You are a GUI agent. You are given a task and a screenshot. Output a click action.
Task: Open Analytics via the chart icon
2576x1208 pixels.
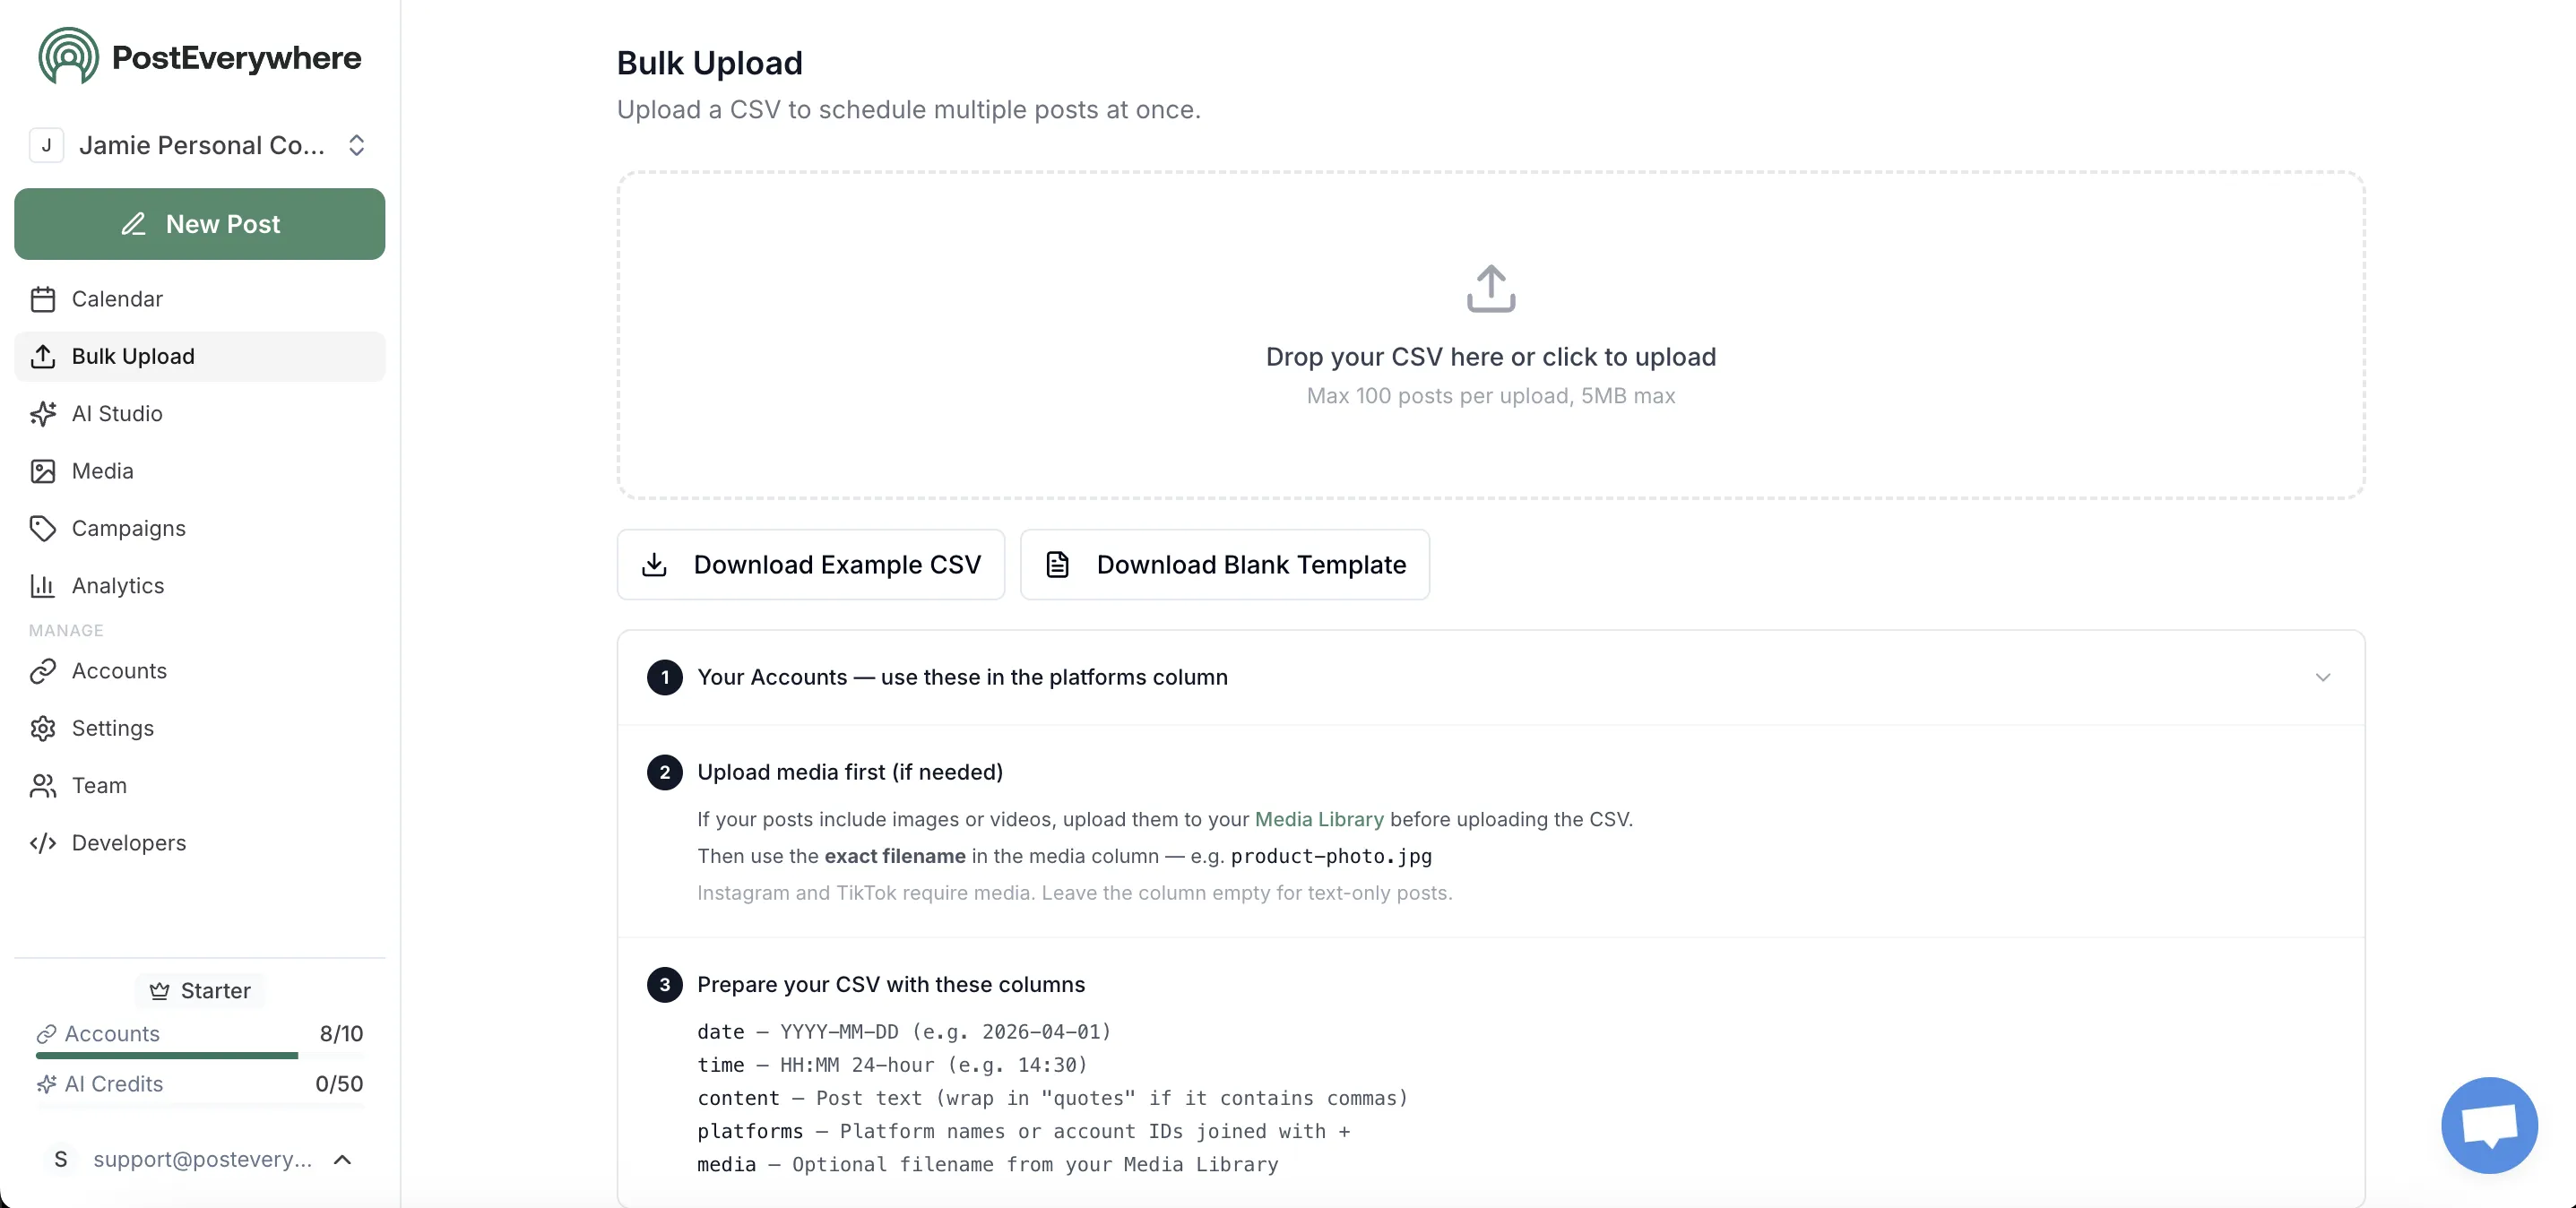coord(43,585)
